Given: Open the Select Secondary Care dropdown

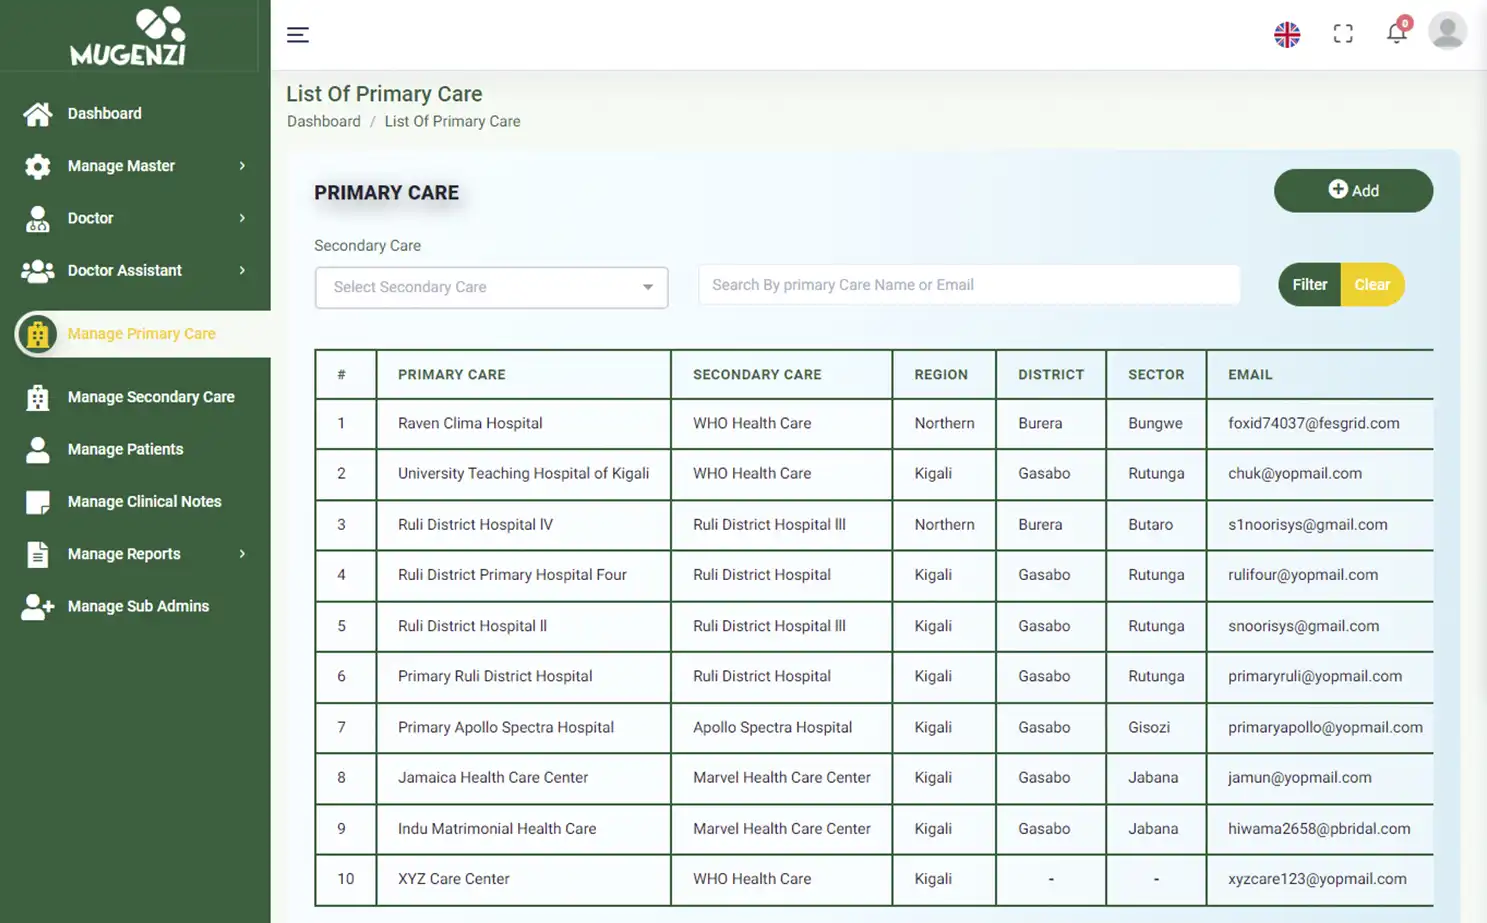Looking at the screenshot, I should point(491,287).
